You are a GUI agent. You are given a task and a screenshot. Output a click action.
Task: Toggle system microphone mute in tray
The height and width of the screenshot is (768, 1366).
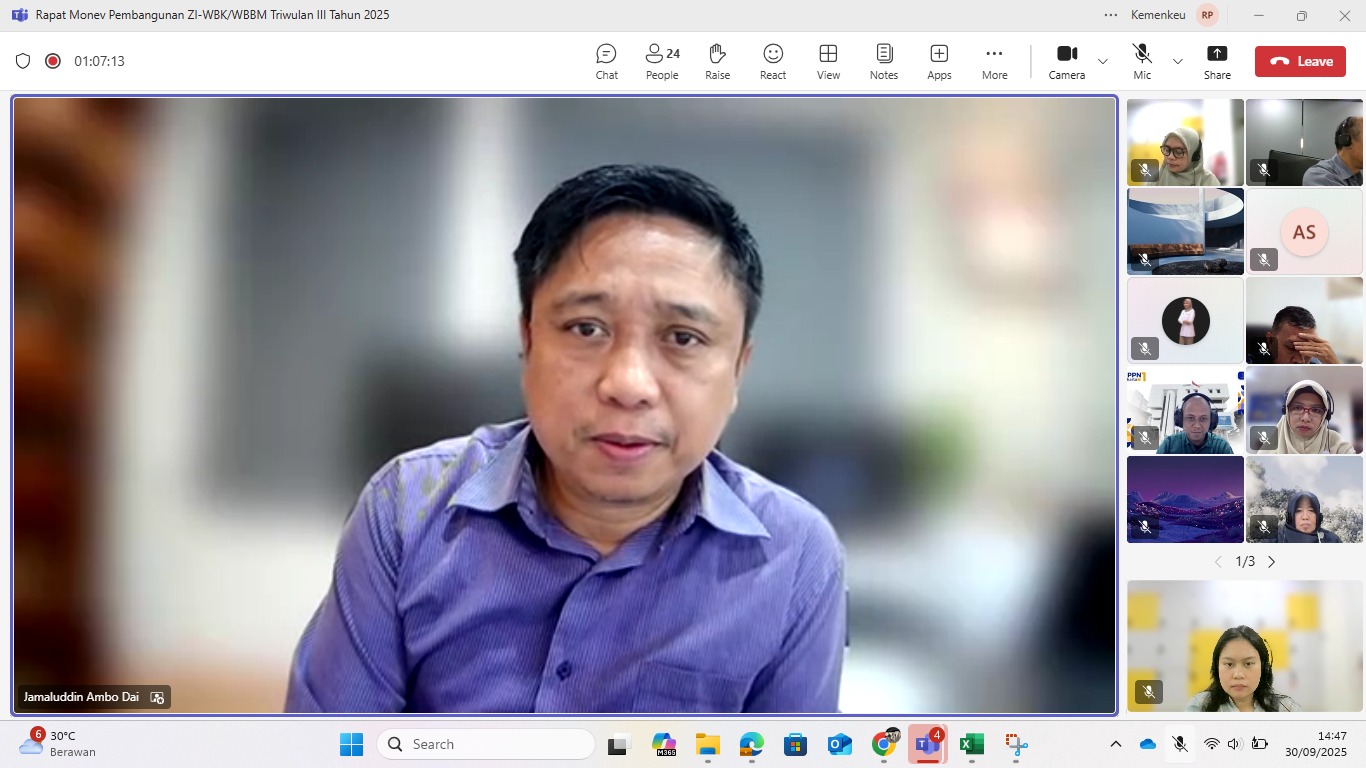coord(1180,744)
